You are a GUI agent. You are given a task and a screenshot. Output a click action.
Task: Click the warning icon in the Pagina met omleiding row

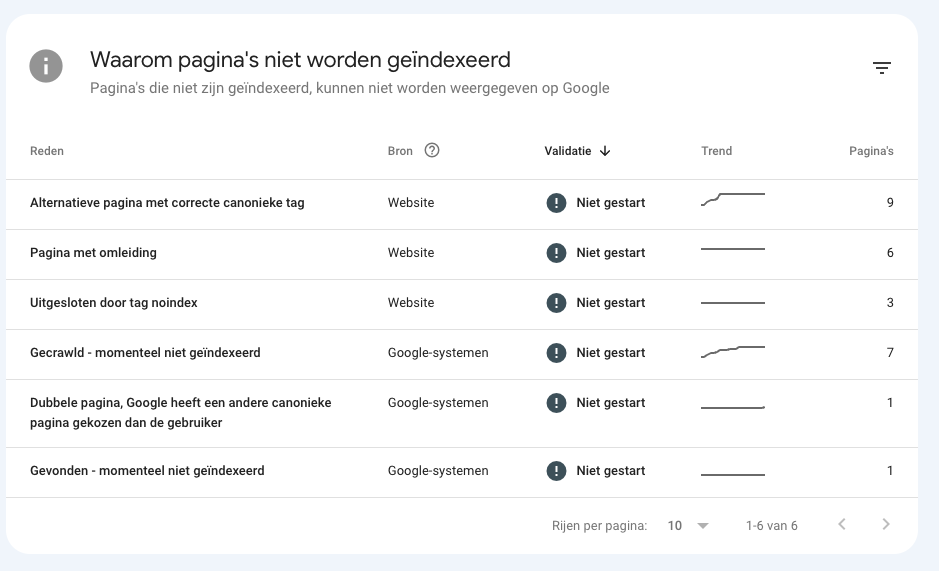click(556, 253)
